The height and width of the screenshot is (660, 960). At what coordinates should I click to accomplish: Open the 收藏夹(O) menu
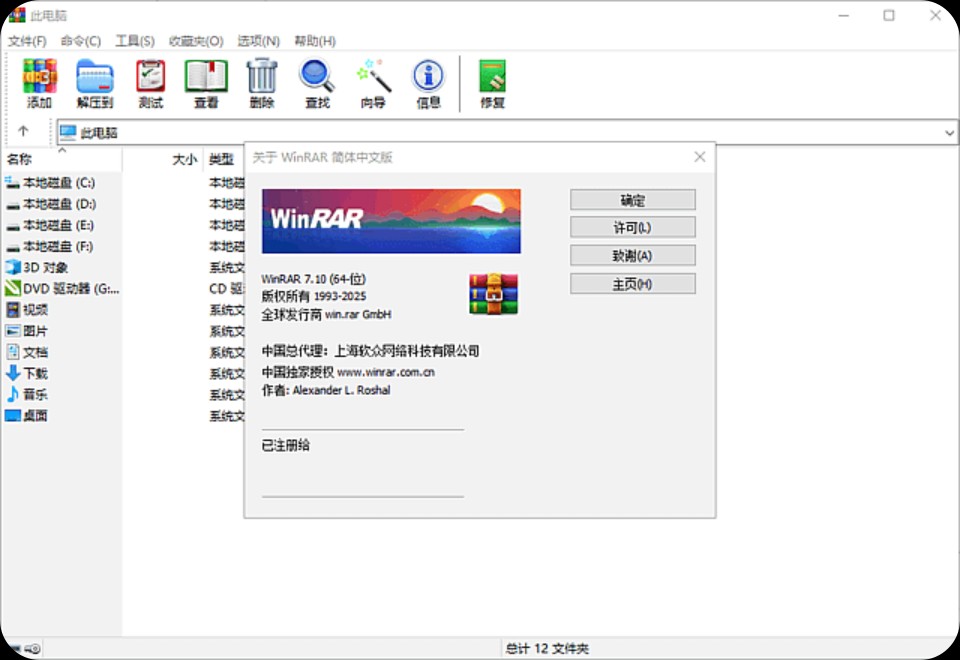[x=196, y=41]
